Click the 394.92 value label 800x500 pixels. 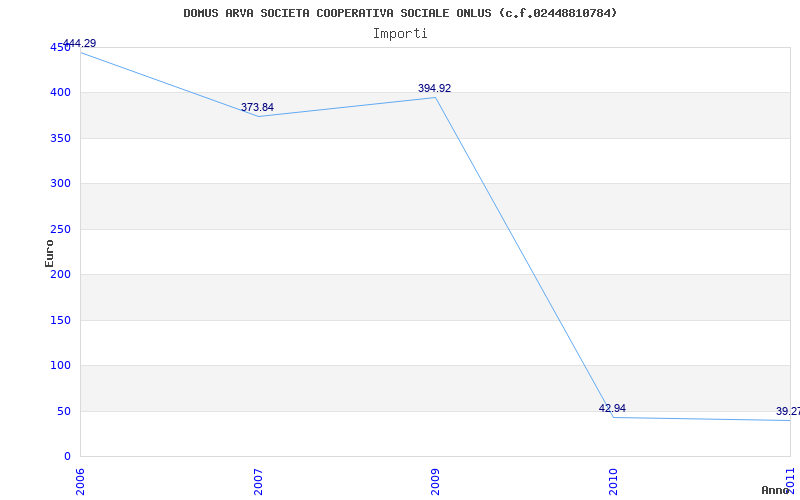434,88
